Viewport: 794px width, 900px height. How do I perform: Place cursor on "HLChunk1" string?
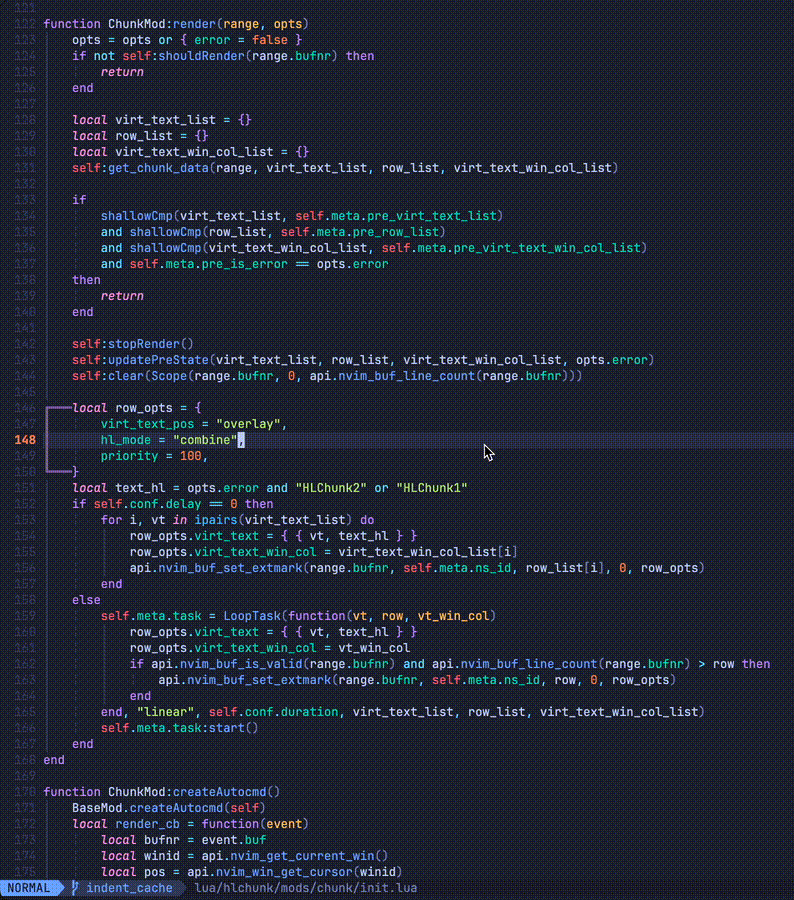pyautogui.click(x=431, y=488)
